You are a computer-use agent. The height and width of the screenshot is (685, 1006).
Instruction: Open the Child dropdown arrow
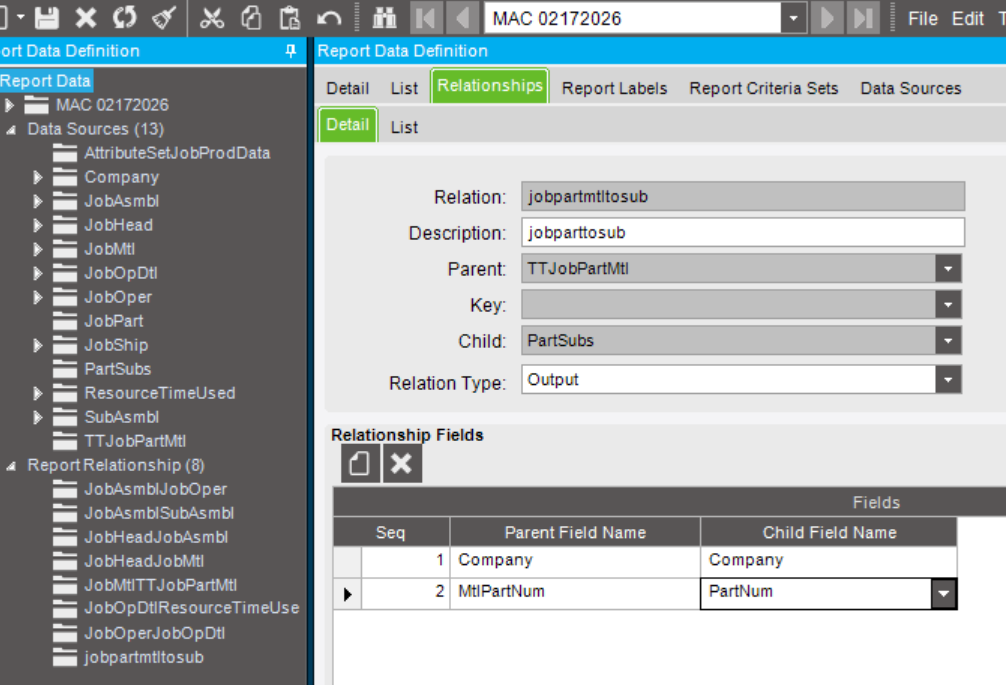tap(948, 341)
